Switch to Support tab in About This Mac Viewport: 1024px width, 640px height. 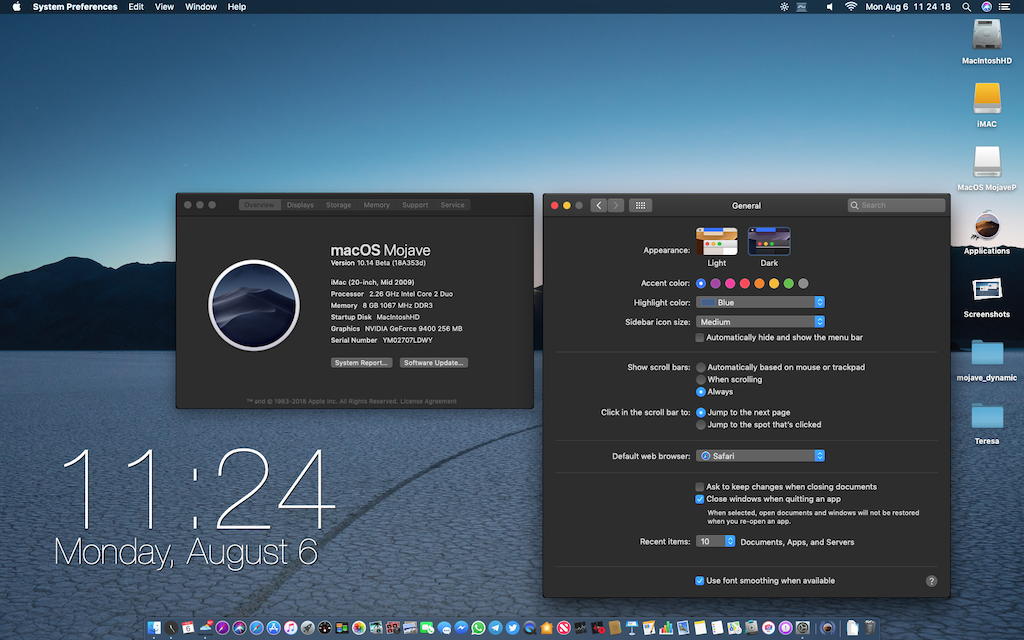pyautogui.click(x=415, y=205)
